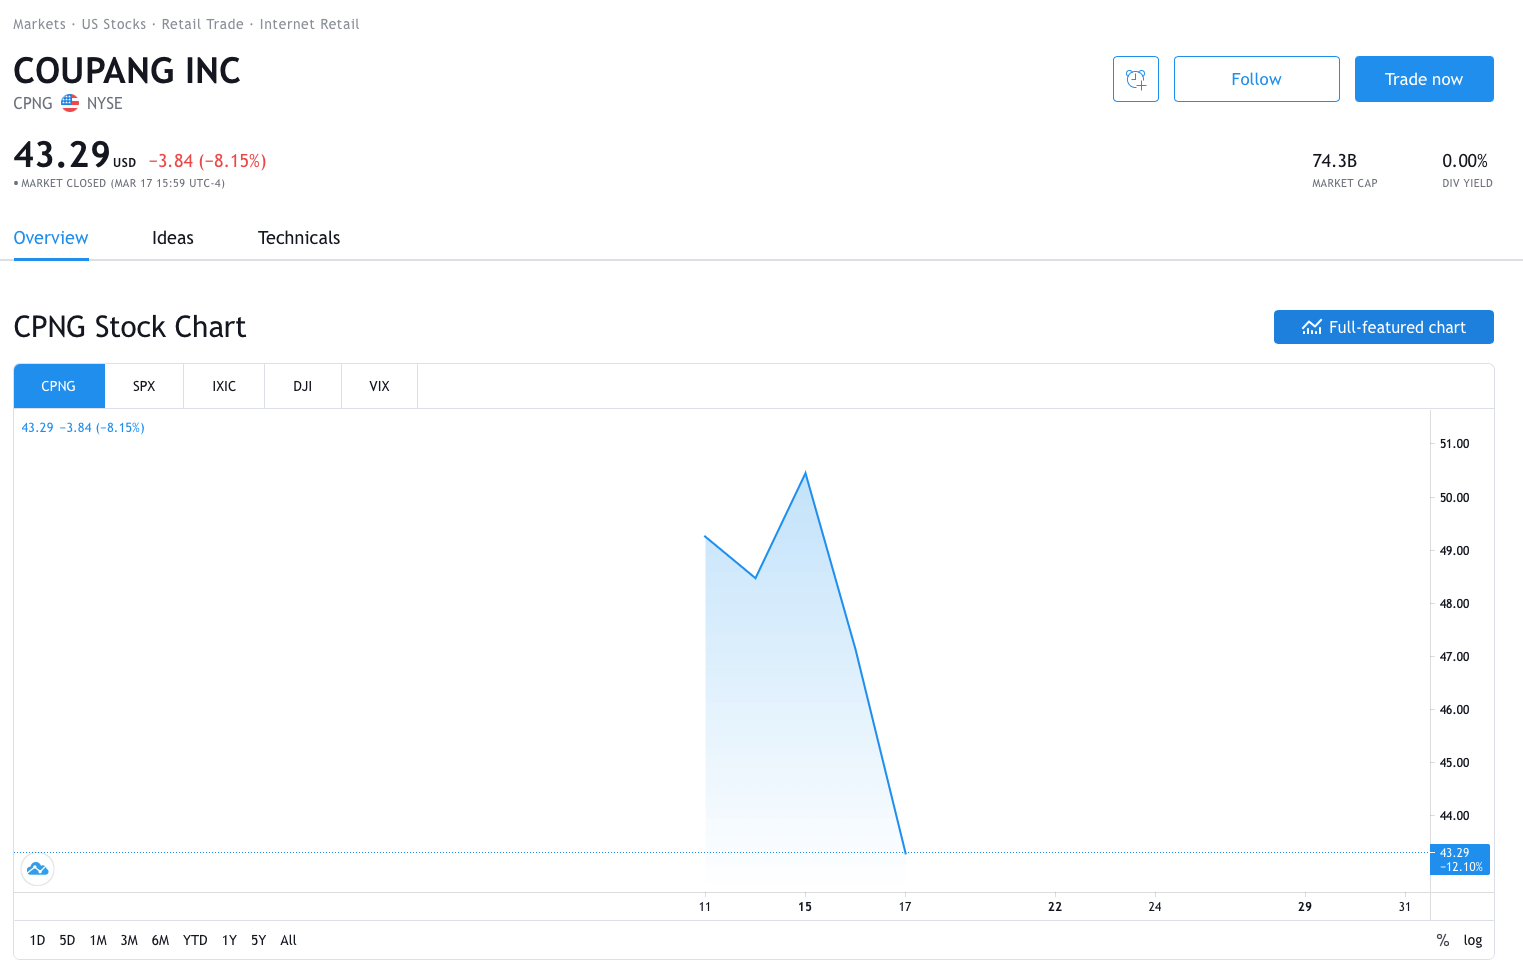1523x976 pixels.
Task: Select the VIX chart tab
Action: pos(379,386)
